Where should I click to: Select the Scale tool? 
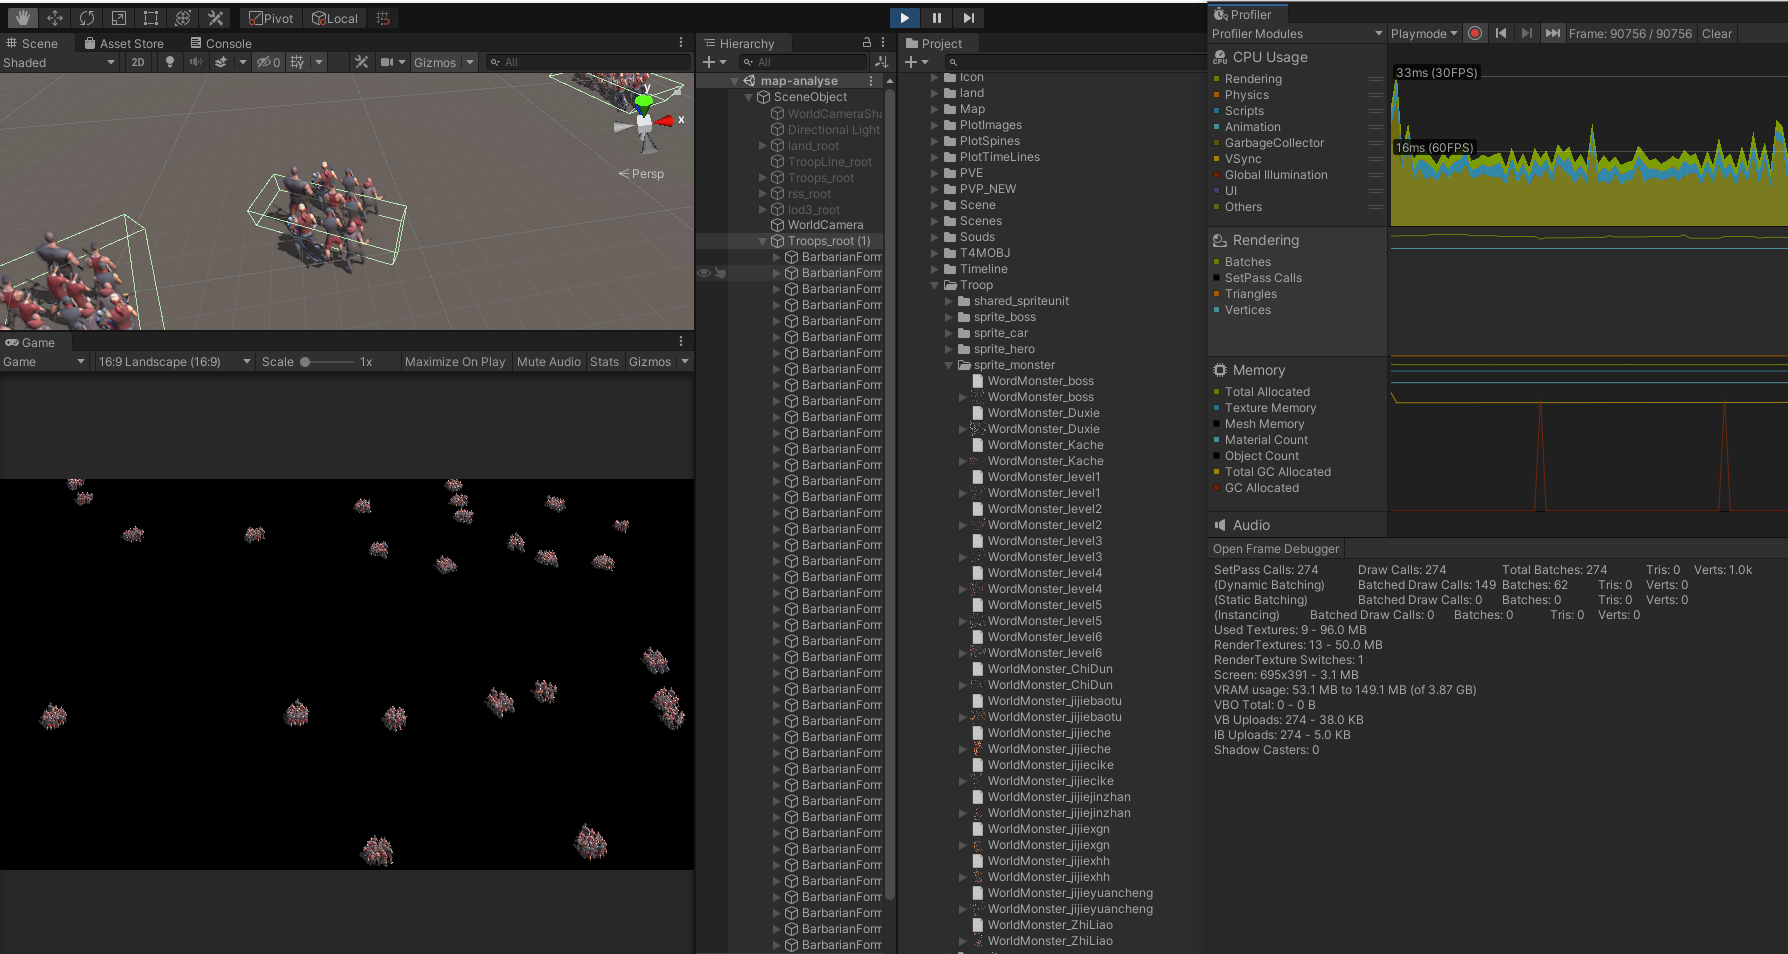coord(119,18)
